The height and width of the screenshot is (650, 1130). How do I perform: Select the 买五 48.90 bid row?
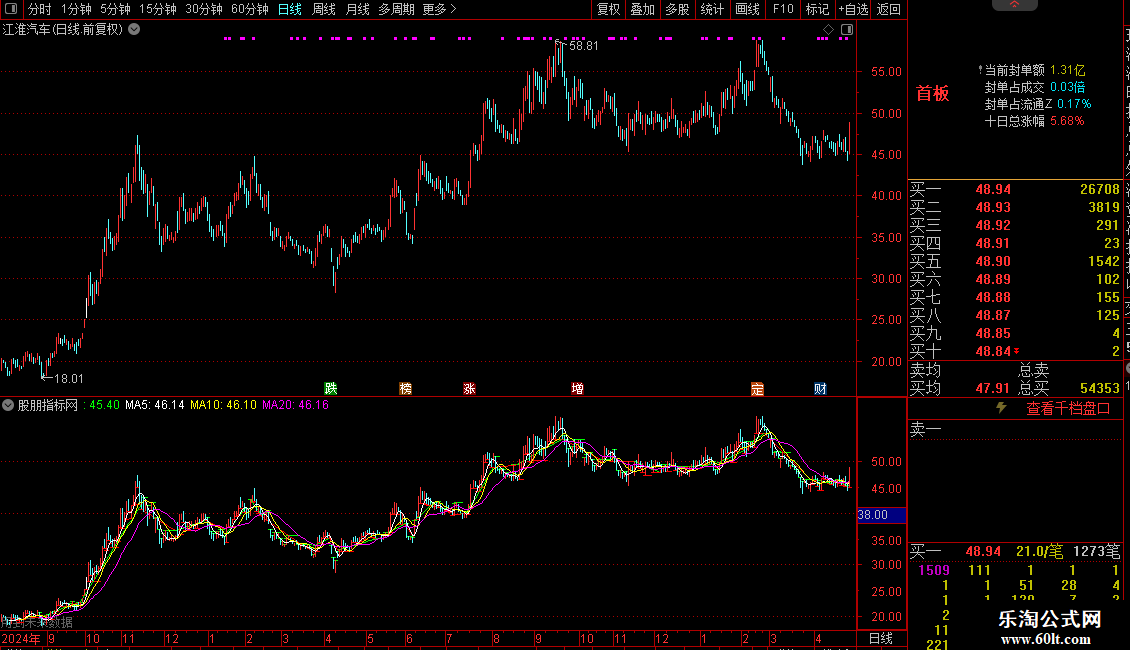[x=1015, y=261]
